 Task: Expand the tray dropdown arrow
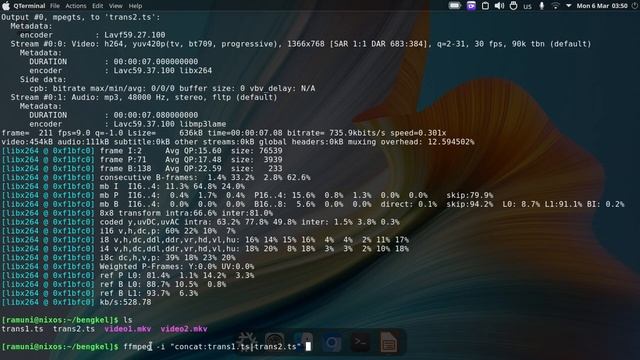[x=568, y=6]
